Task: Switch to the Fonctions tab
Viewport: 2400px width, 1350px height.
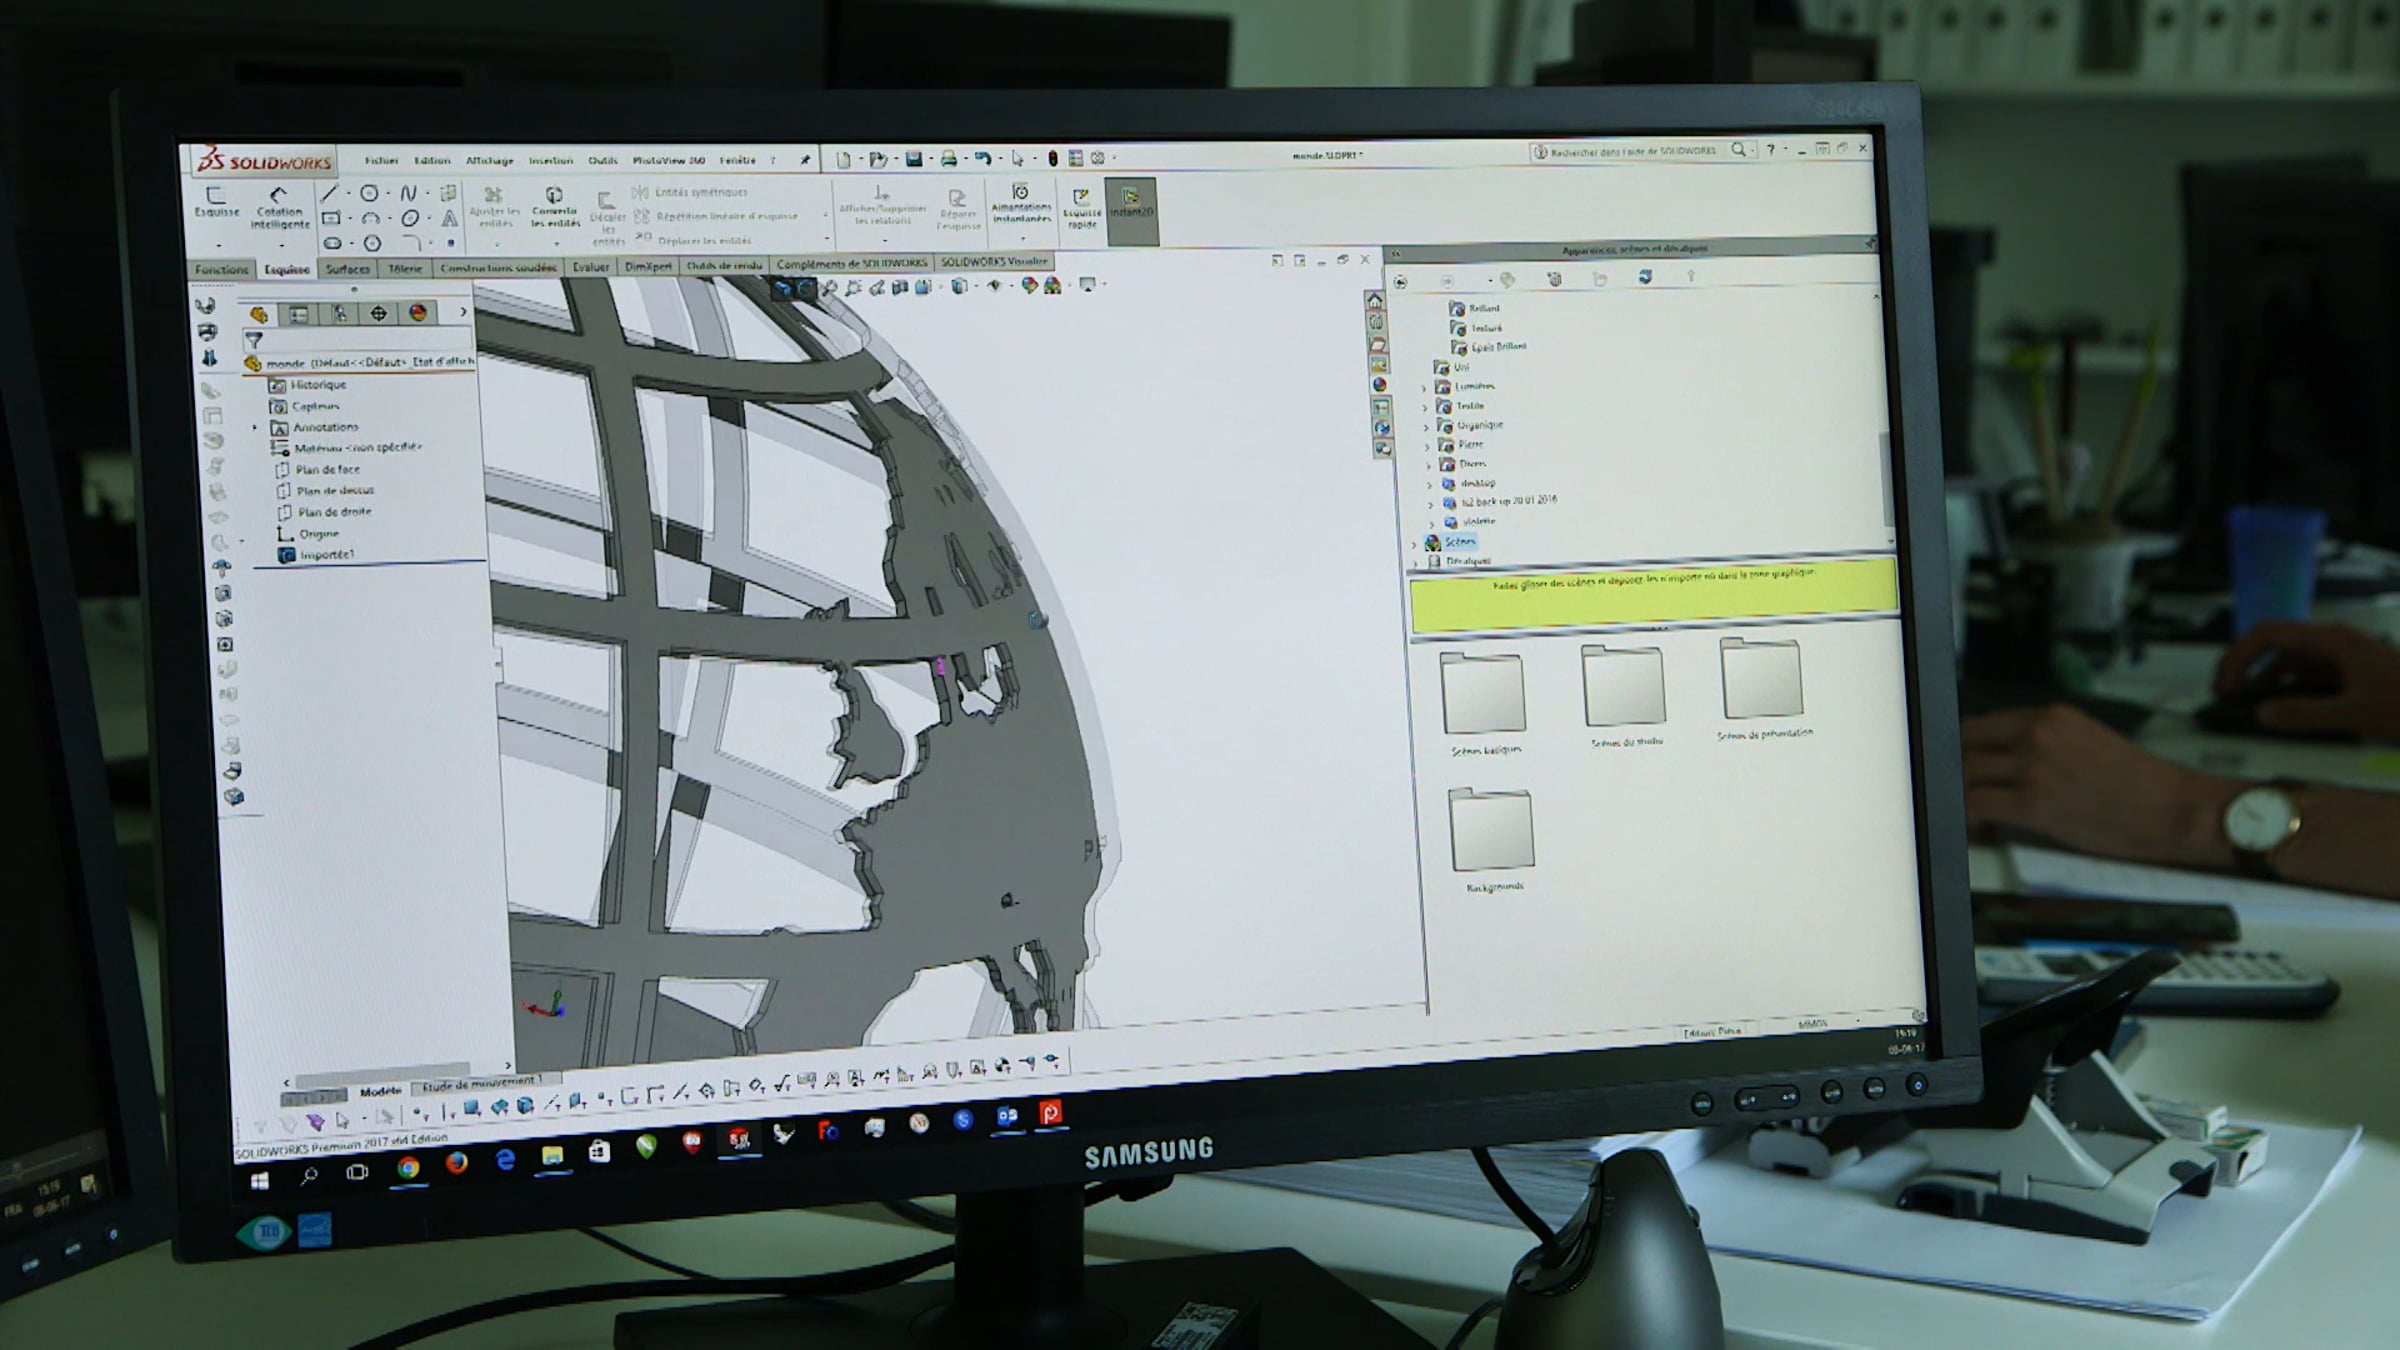Action: [x=222, y=270]
